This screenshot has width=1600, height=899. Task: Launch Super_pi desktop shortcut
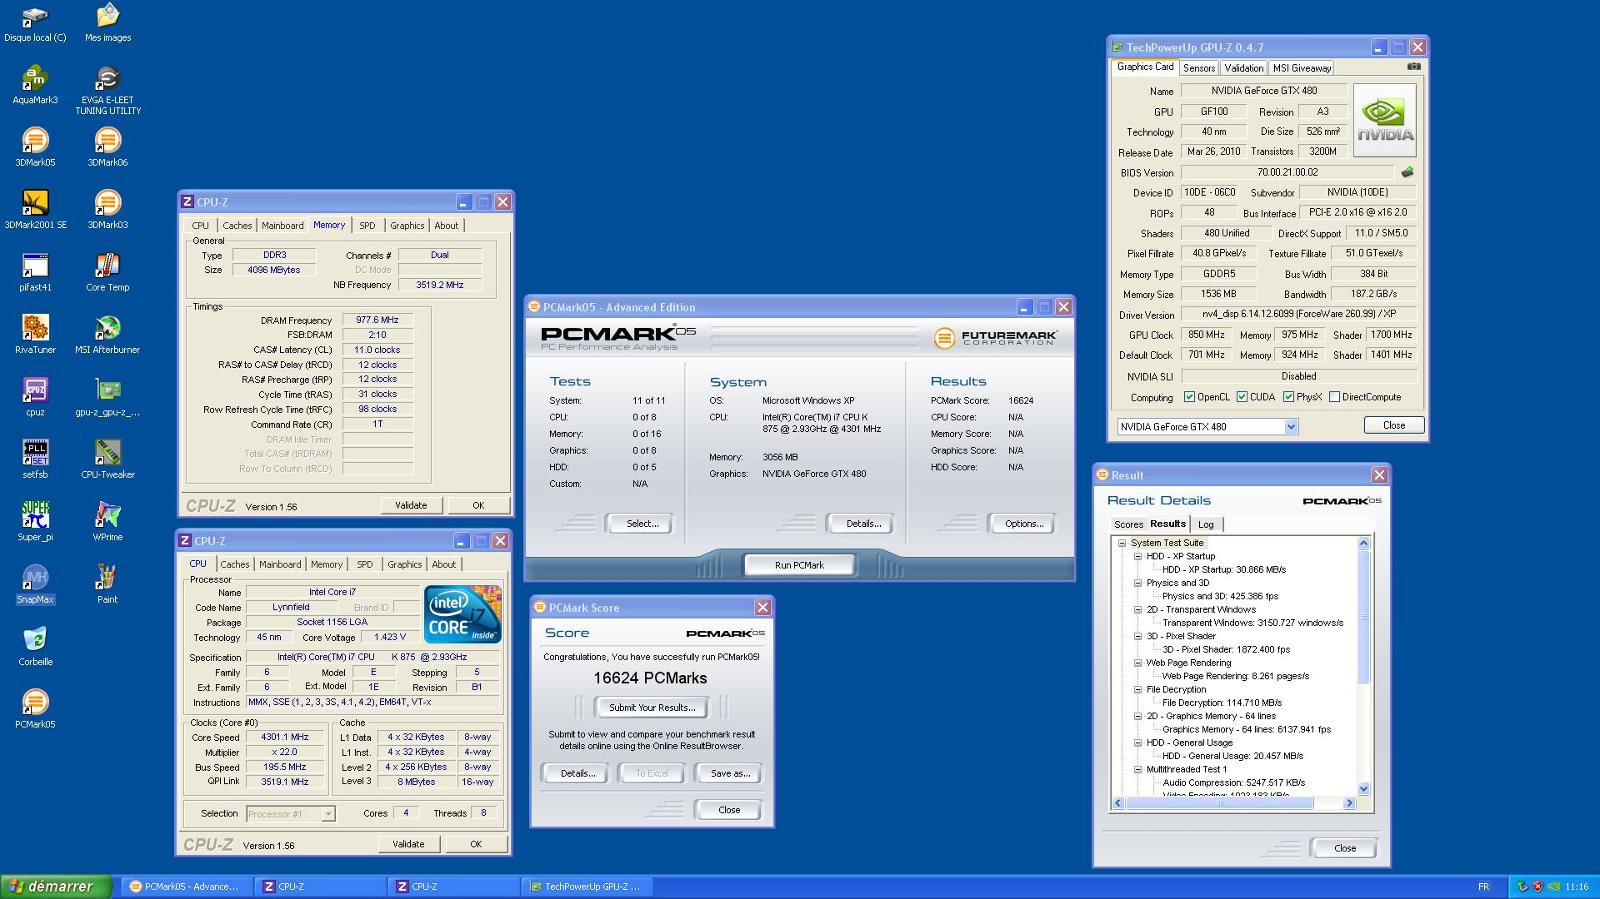coord(35,522)
